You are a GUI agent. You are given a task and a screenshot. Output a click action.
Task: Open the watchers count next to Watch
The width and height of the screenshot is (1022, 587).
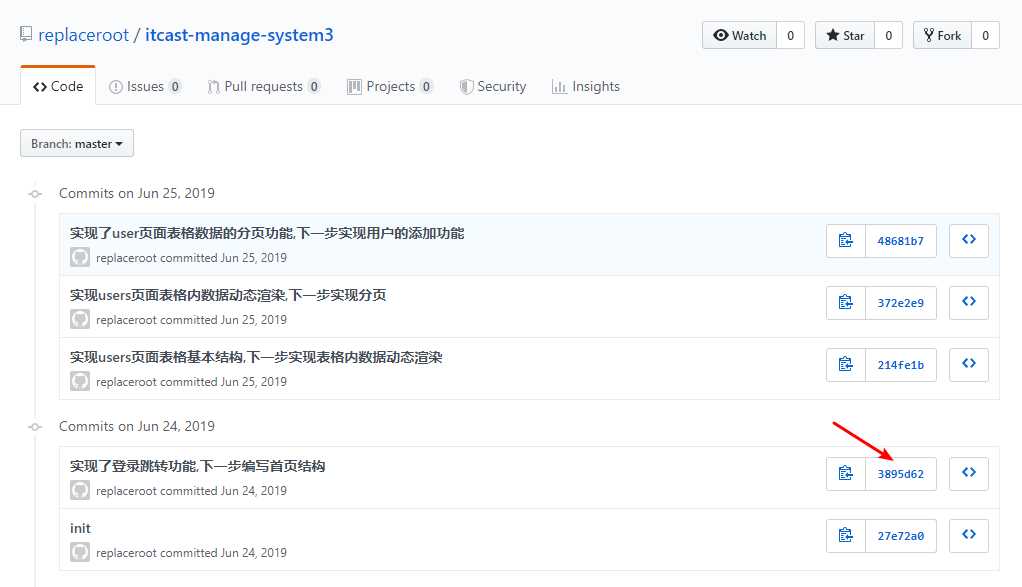point(791,35)
